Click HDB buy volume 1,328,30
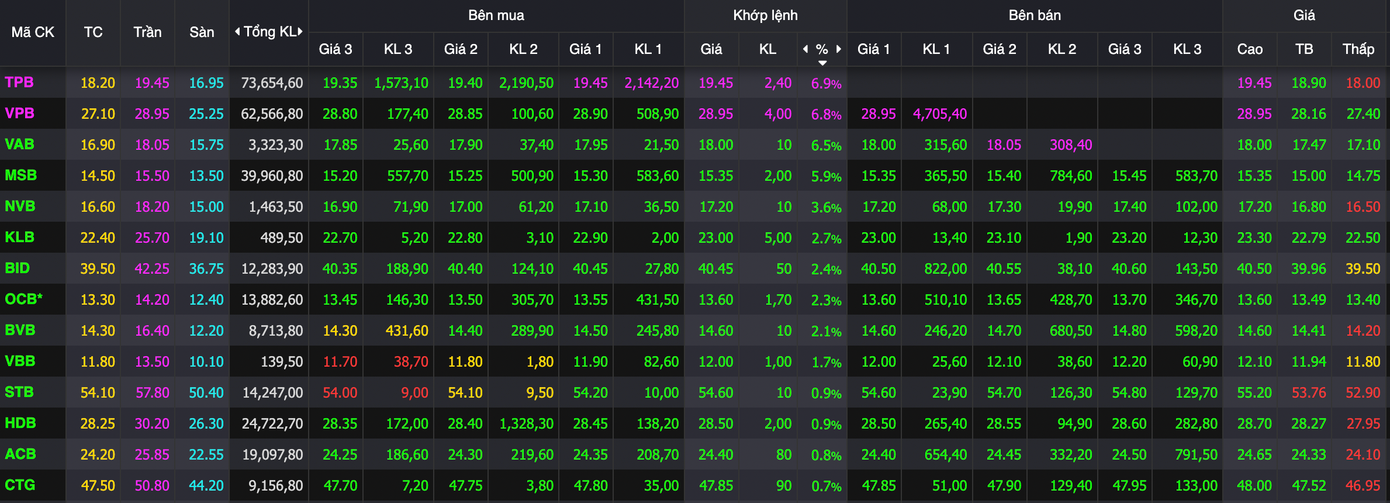 click(x=525, y=424)
